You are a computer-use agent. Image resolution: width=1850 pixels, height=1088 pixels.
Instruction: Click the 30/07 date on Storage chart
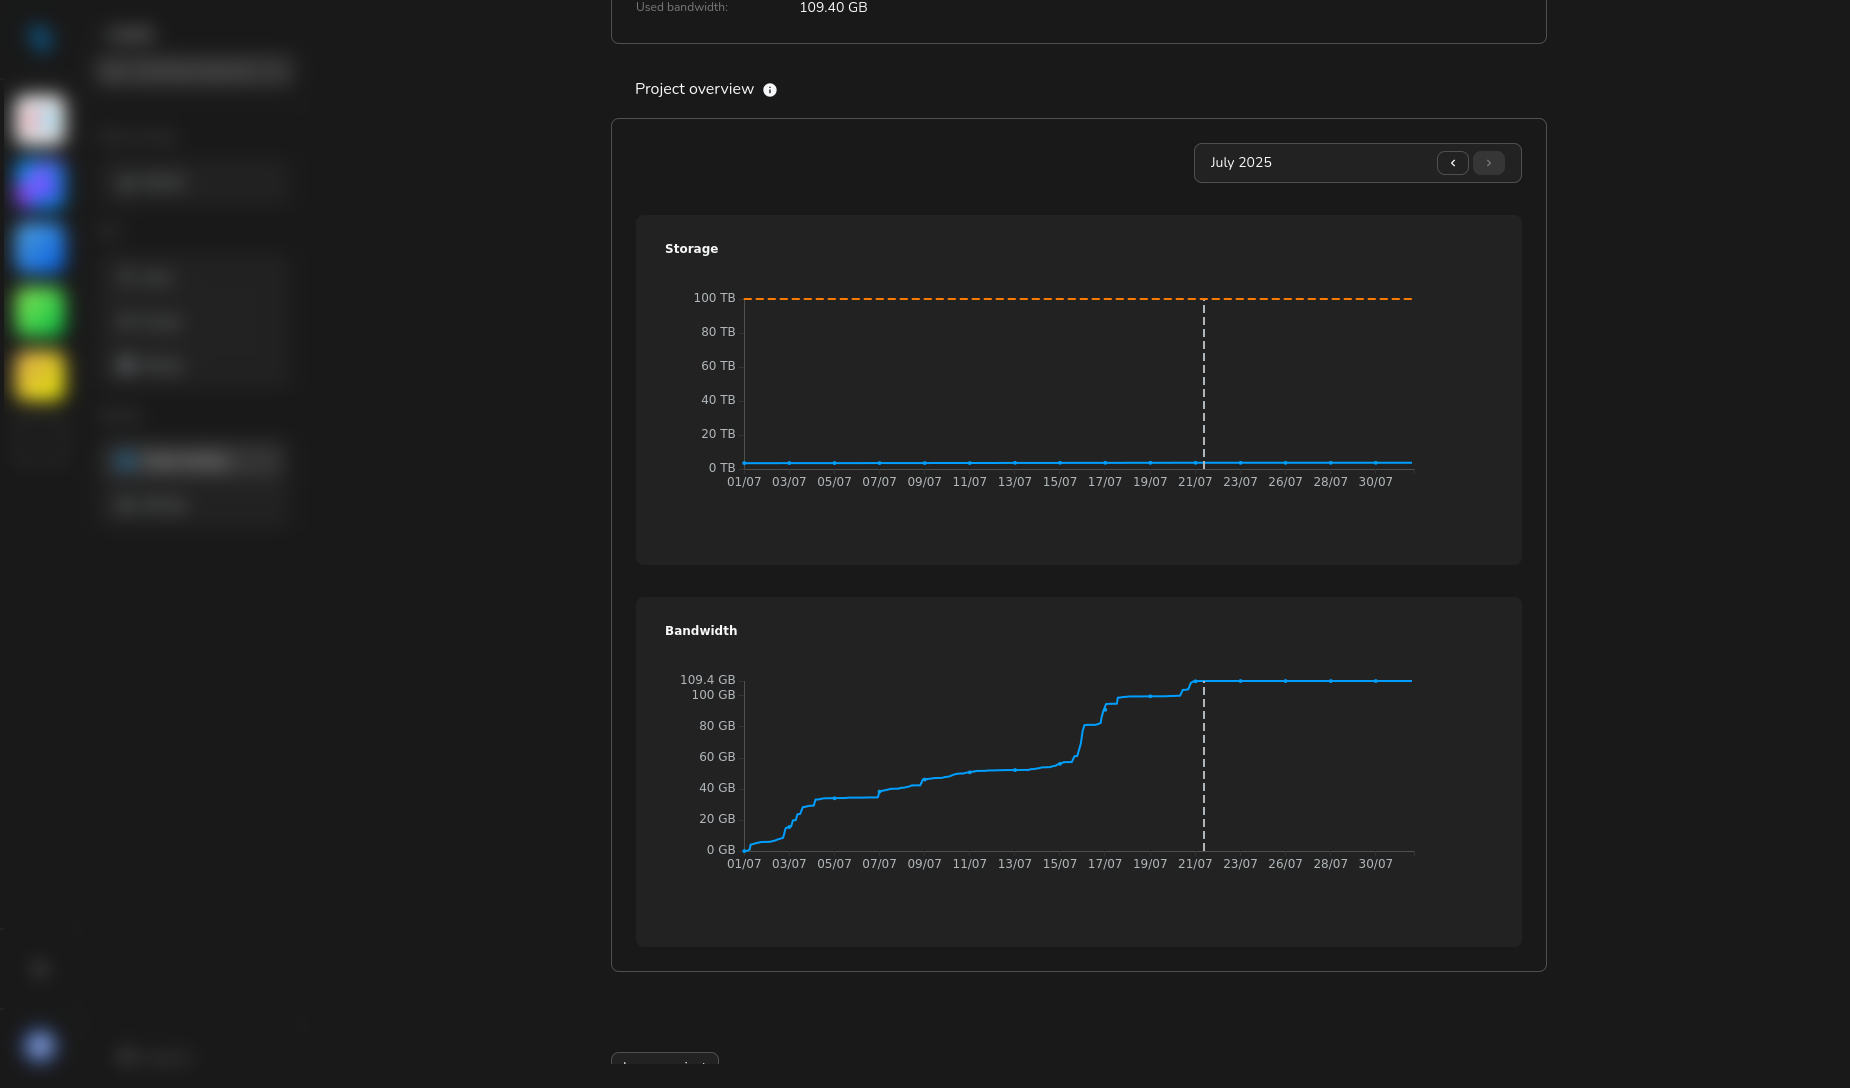point(1375,482)
